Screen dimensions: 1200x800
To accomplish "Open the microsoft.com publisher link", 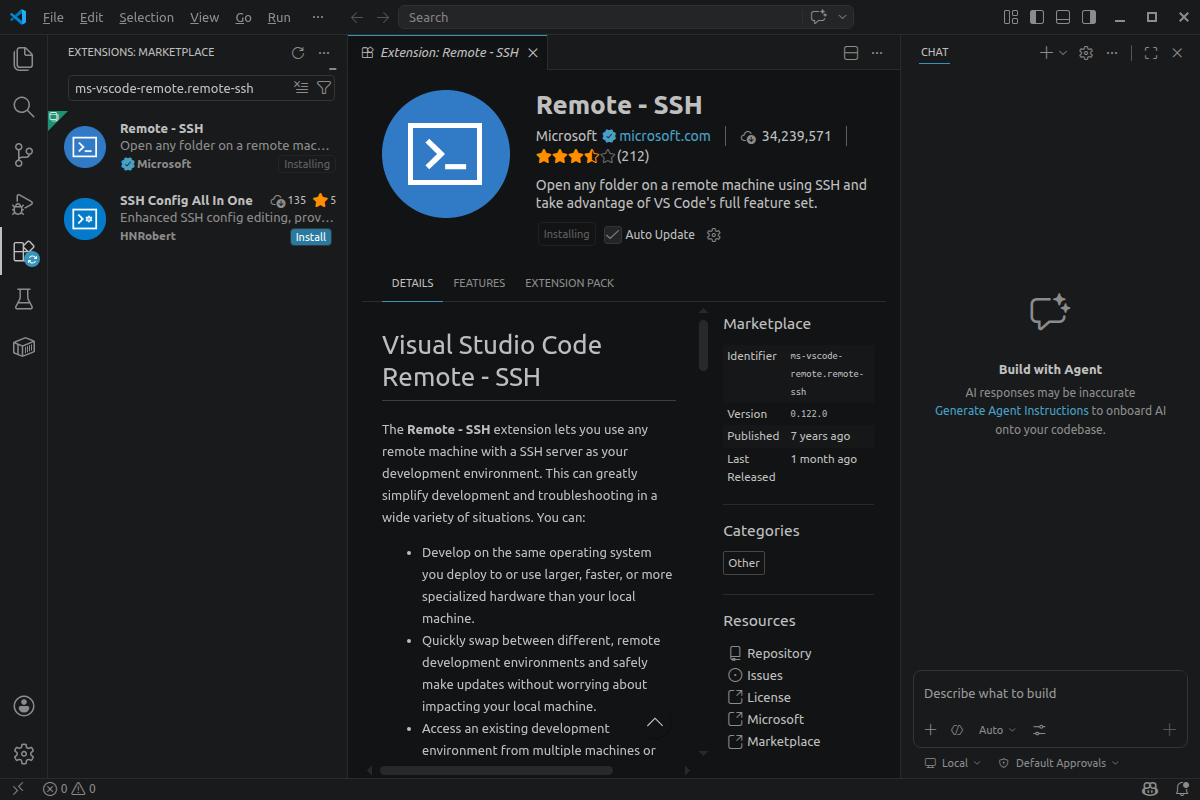I will (664, 136).
